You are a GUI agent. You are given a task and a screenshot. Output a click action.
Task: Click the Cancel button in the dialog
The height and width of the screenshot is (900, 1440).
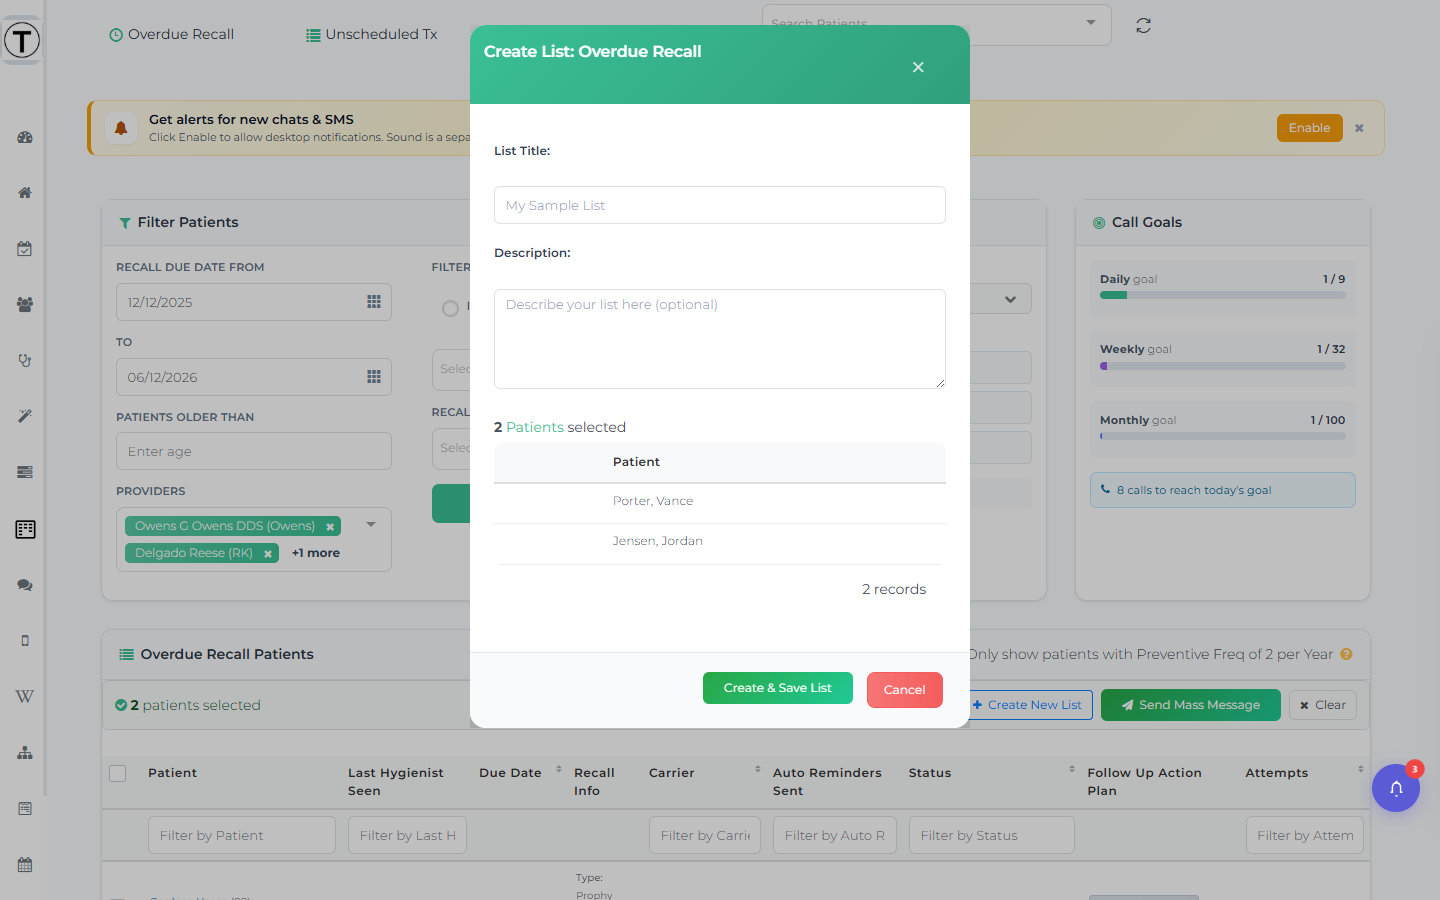[x=905, y=690]
